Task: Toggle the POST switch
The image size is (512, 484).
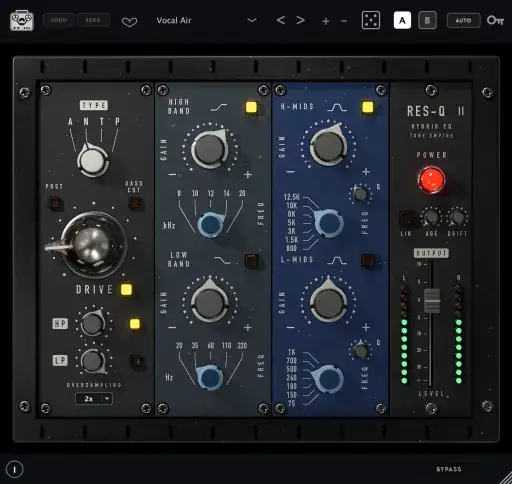Action: [55, 202]
